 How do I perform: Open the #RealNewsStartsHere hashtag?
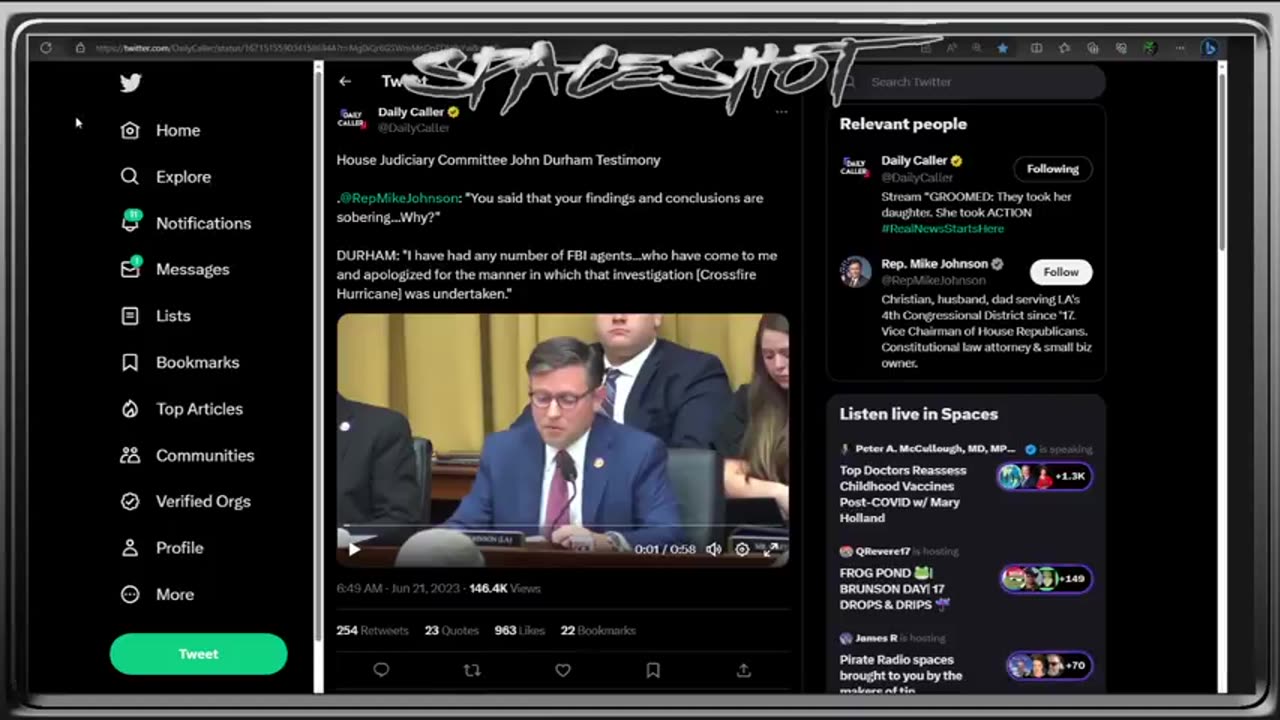[x=943, y=229]
